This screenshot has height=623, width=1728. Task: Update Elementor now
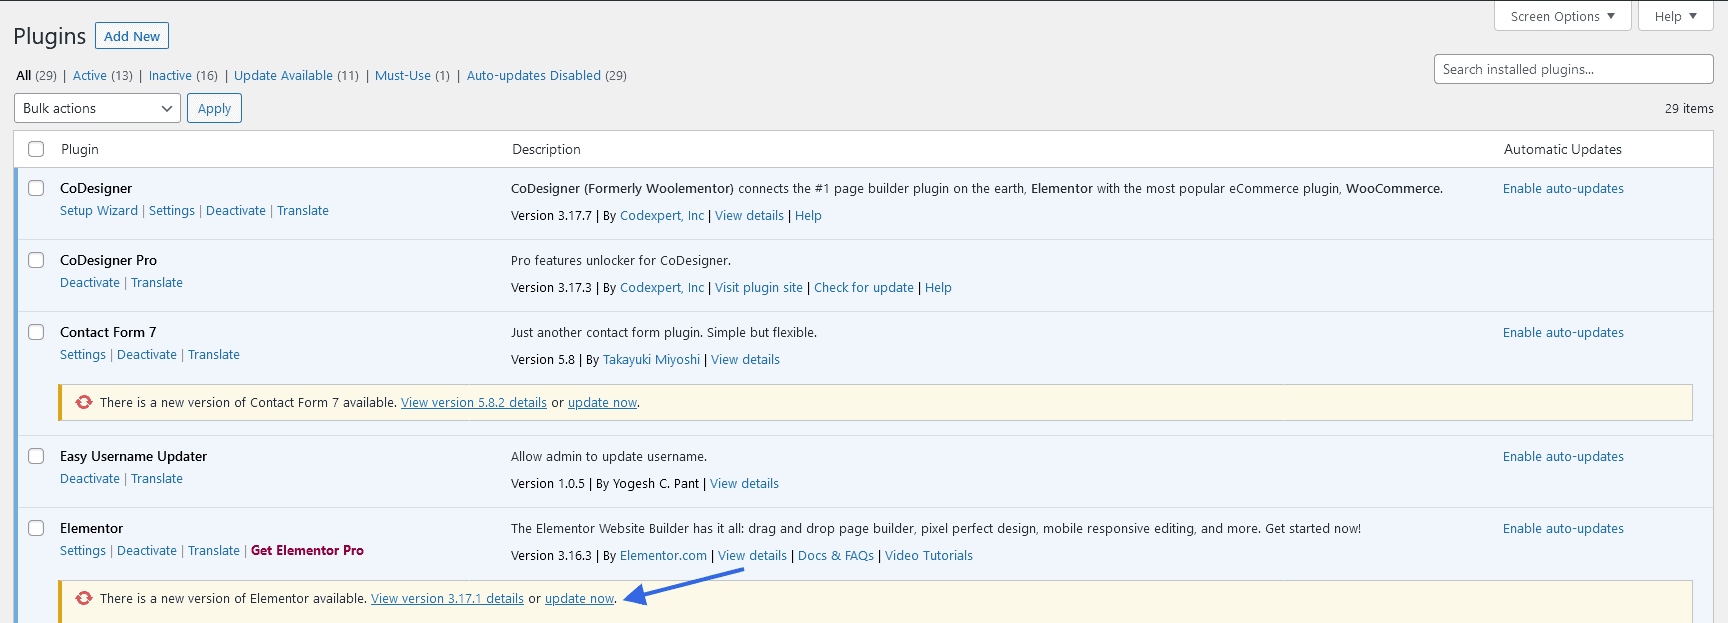[579, 598]
